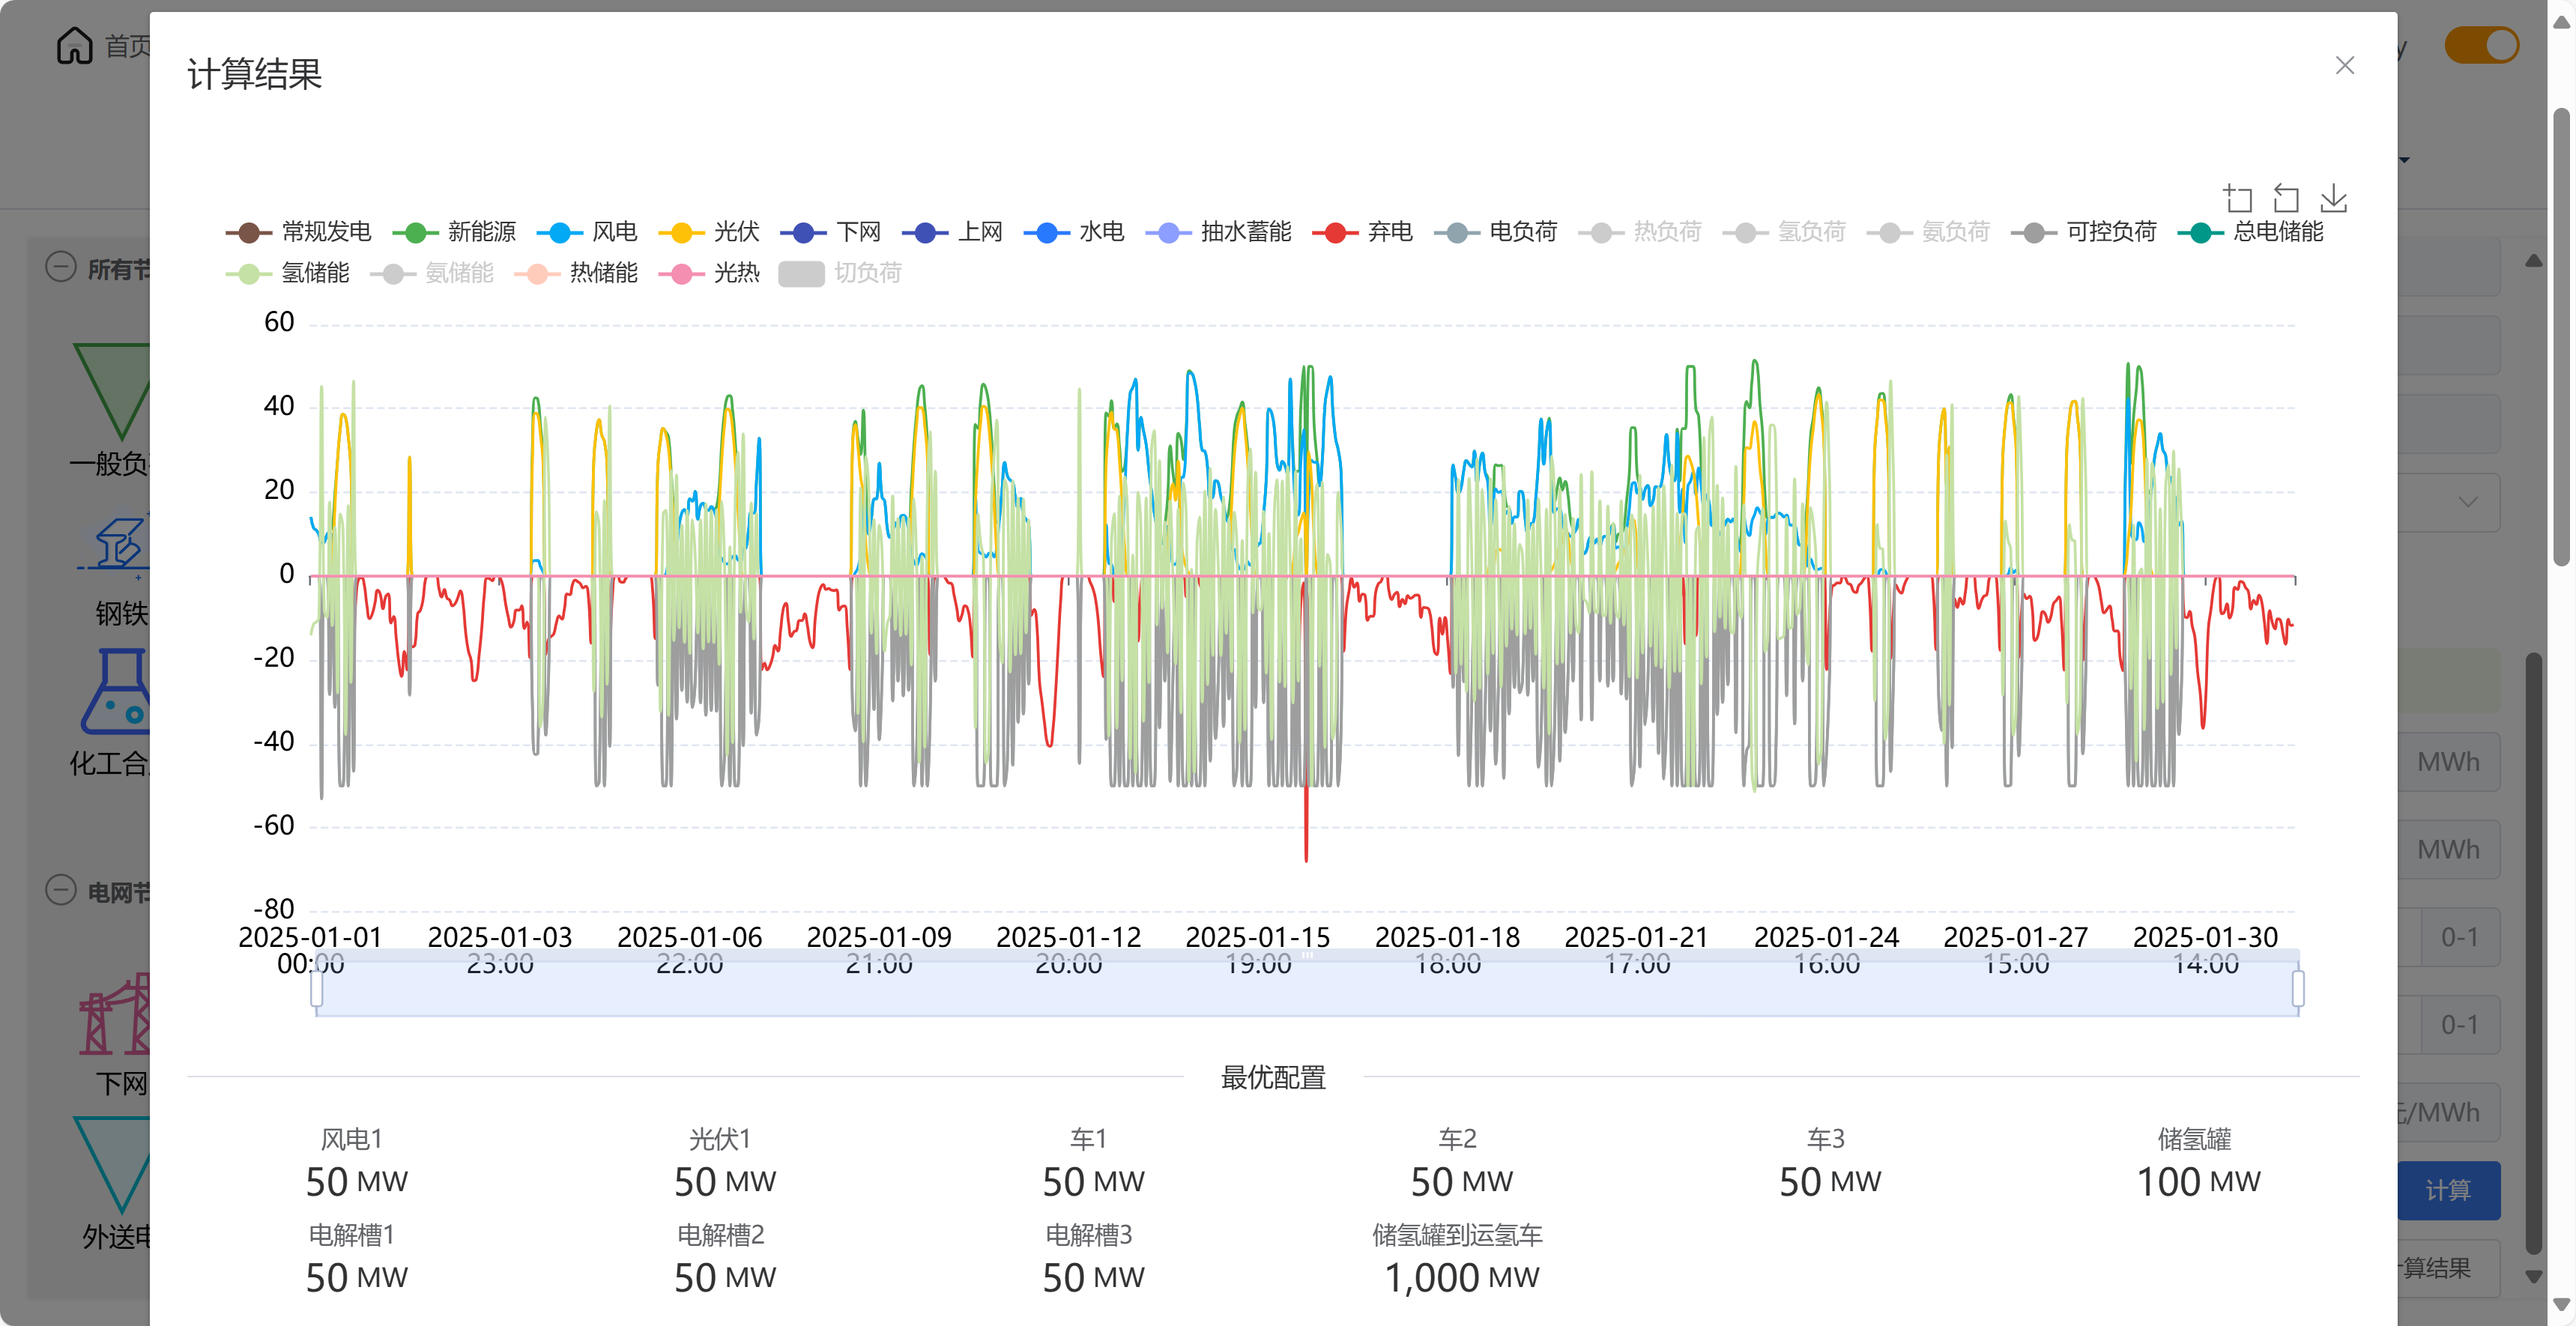Click the 车3 configuration label

click(x=1826, y=1139)
